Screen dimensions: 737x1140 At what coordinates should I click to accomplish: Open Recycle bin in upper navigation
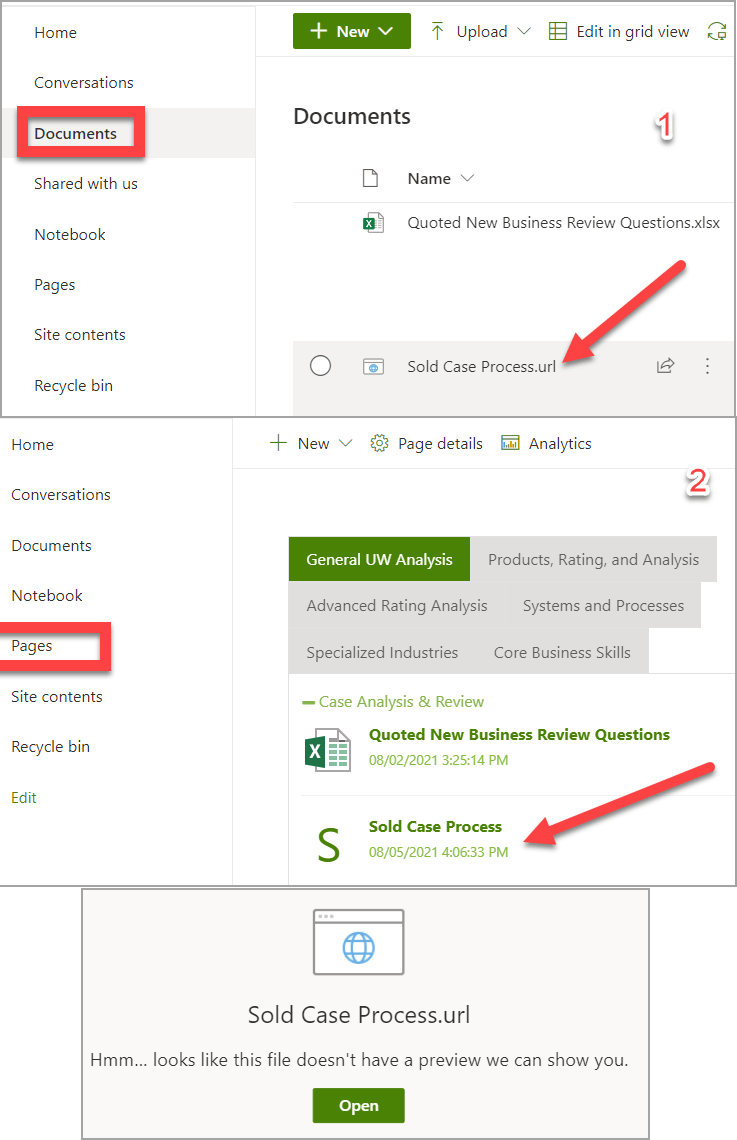73,386
